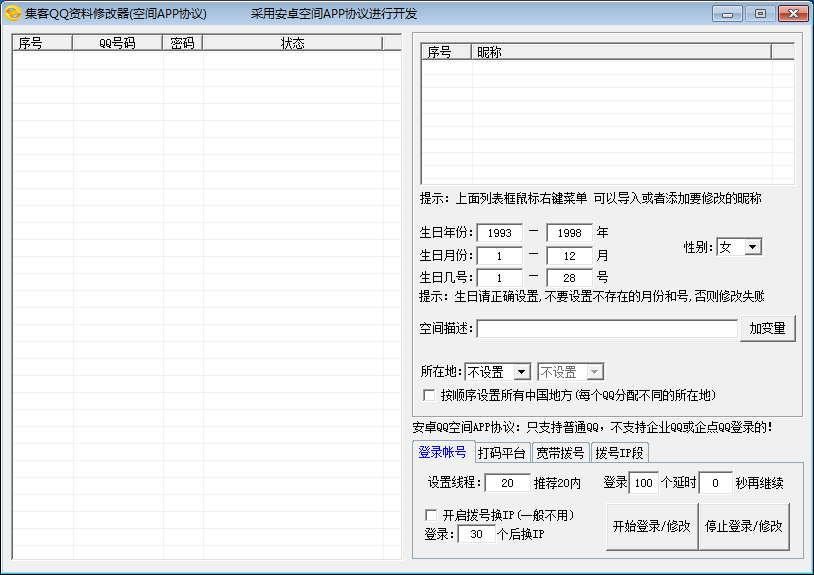Click the app icon in title bar

coord(12,13)
